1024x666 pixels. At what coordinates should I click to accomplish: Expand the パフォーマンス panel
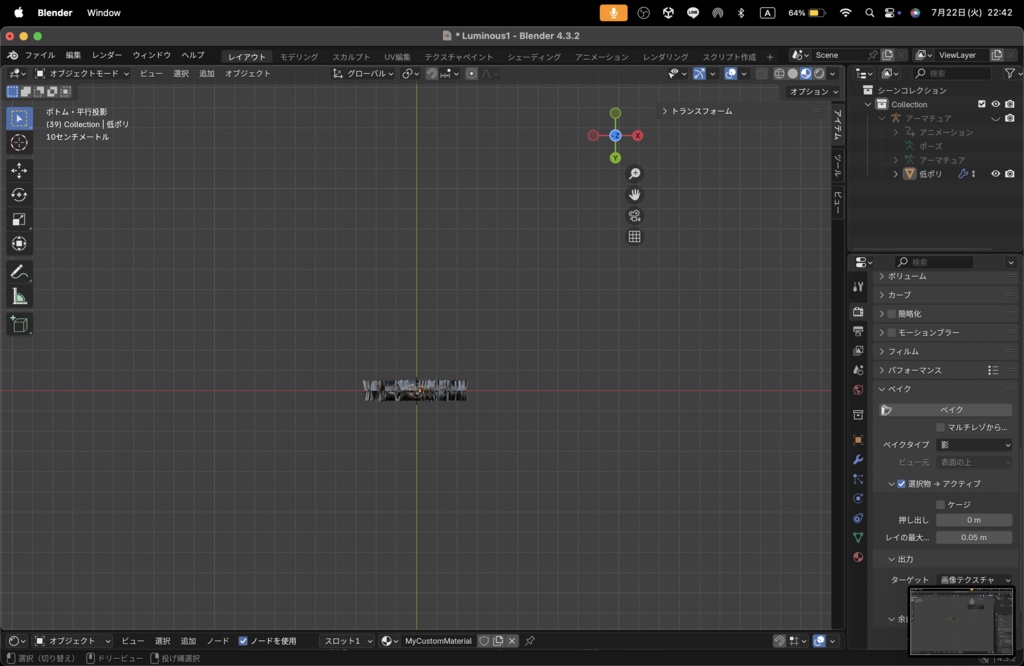point(914,370)
